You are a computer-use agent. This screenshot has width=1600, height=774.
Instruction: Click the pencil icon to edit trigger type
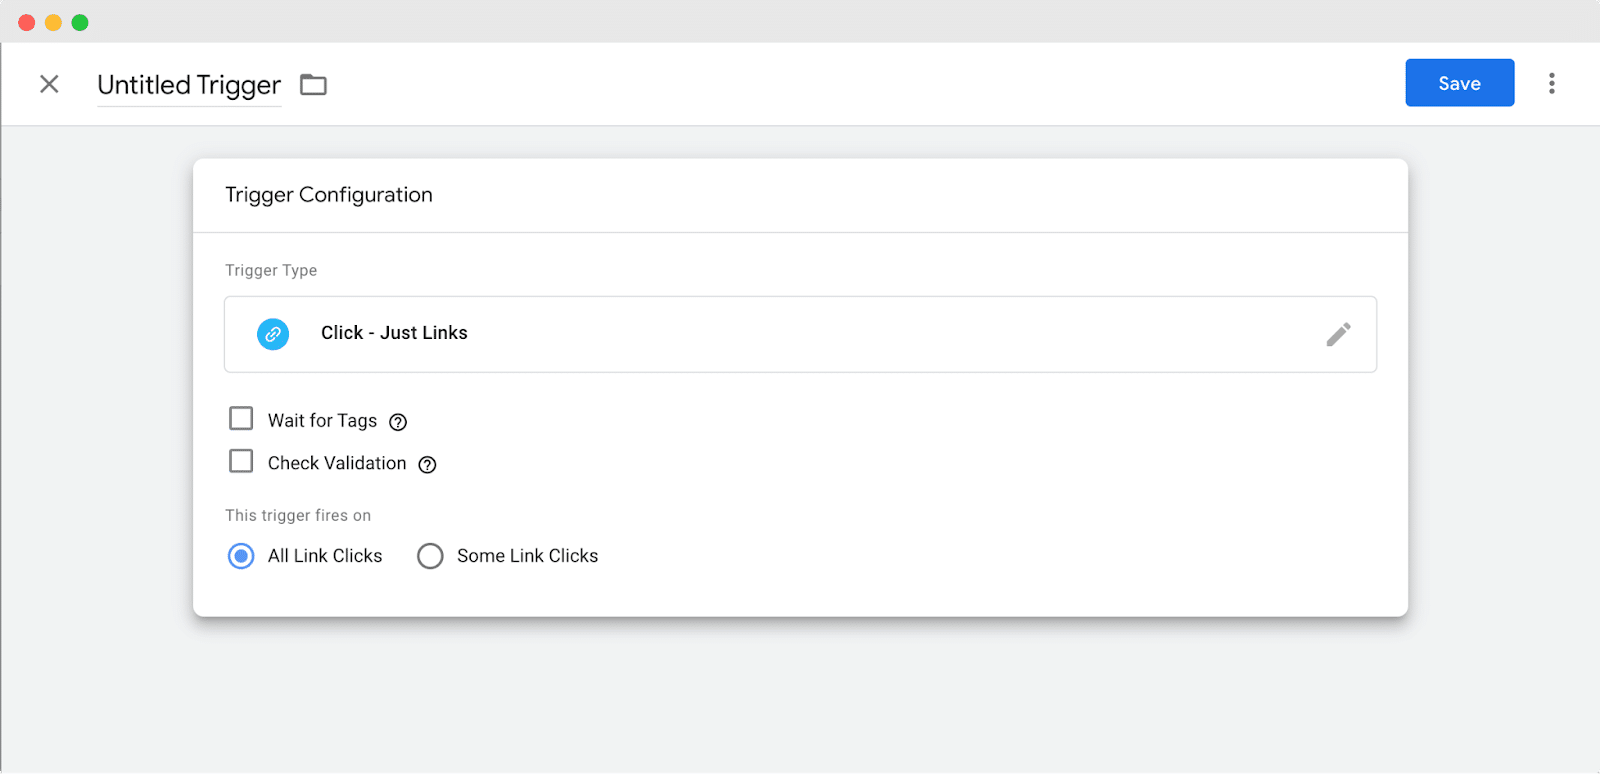(1338, 334)
